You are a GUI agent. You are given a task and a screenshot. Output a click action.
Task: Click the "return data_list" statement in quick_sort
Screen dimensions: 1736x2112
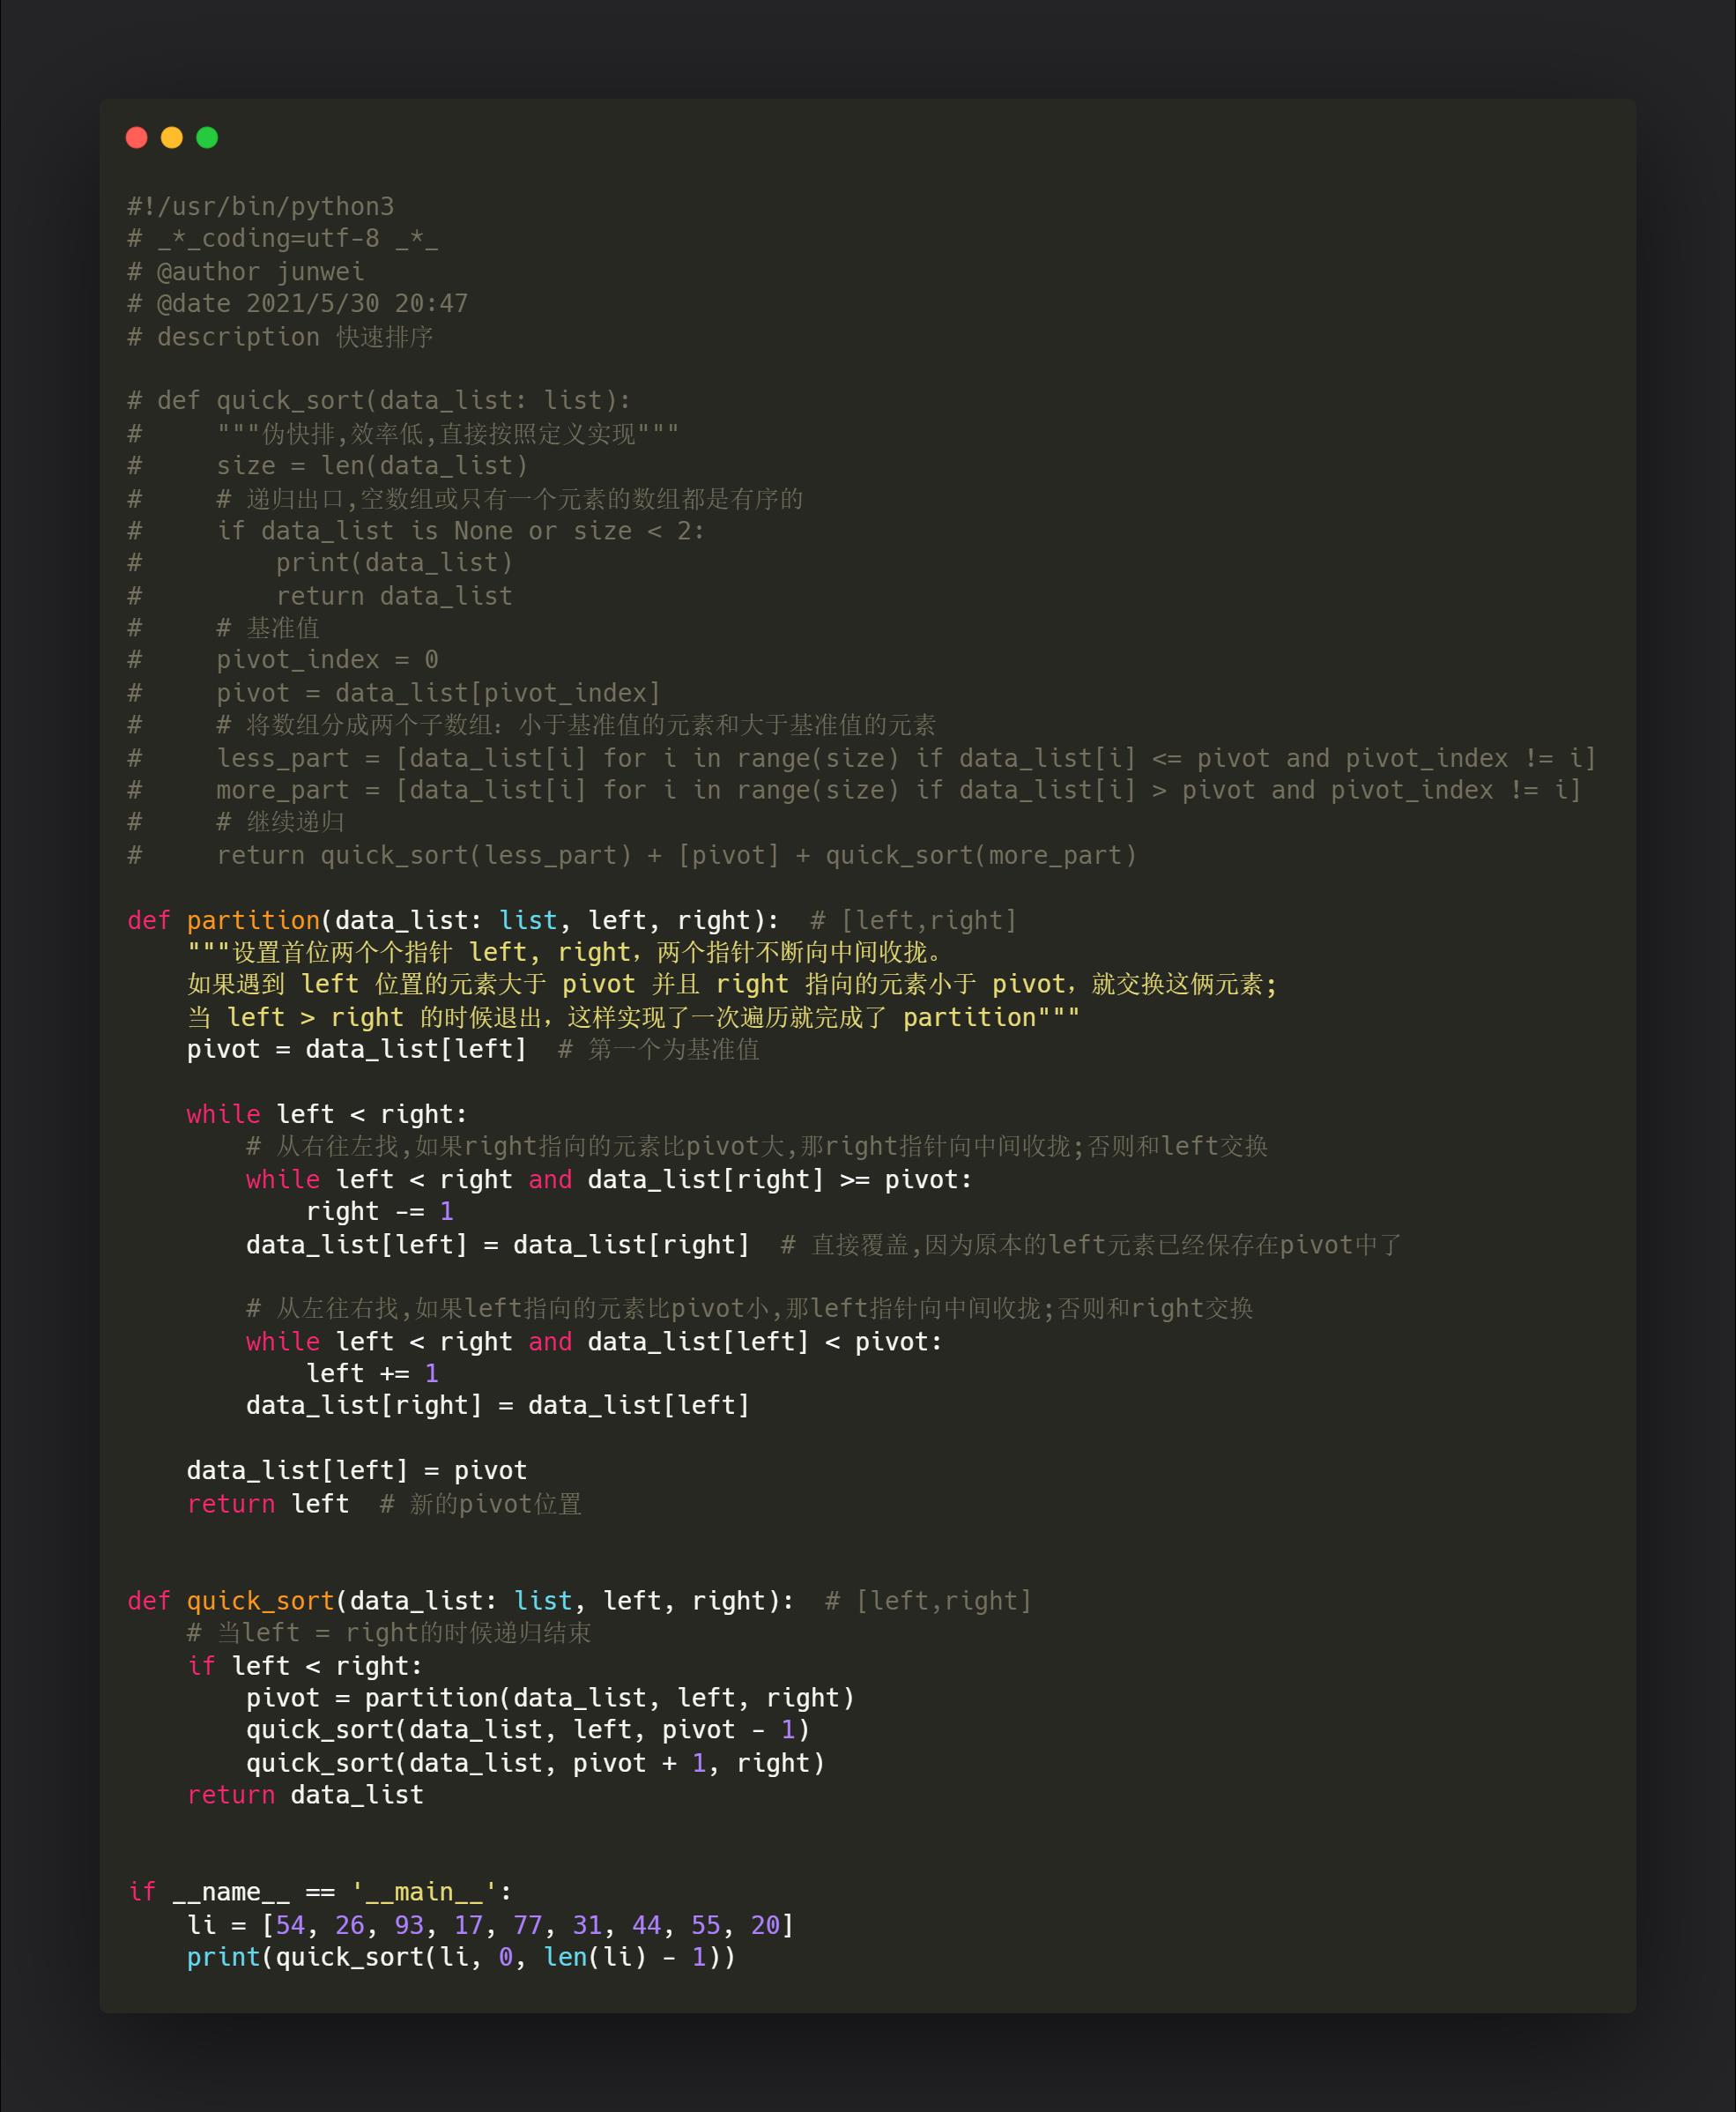[305, 1794]
